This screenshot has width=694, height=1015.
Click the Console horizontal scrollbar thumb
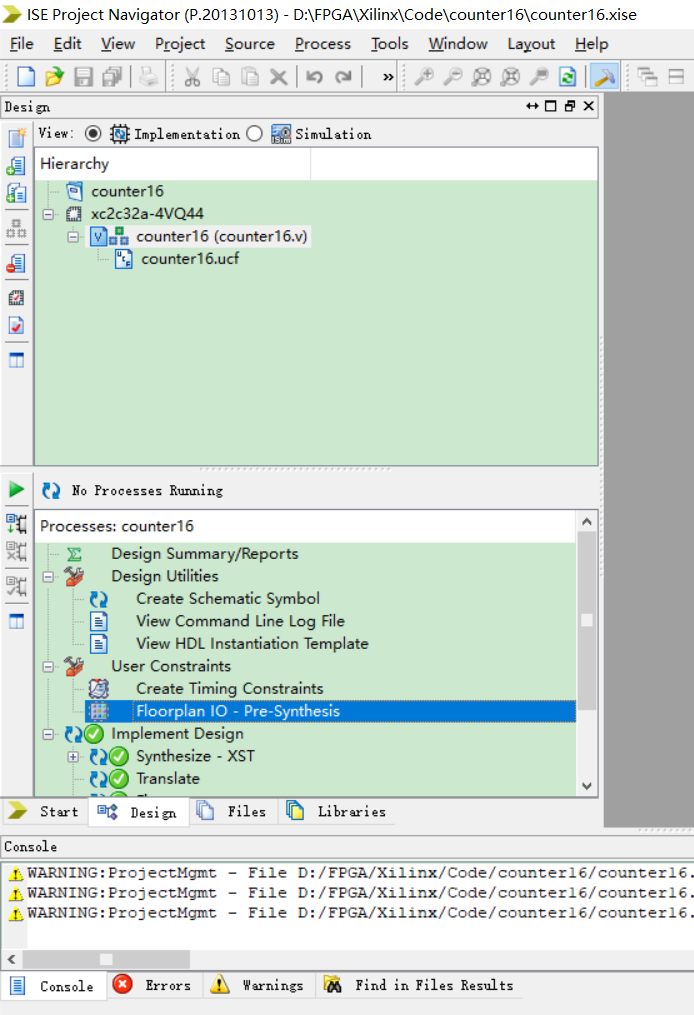click(x=106, y=959)
